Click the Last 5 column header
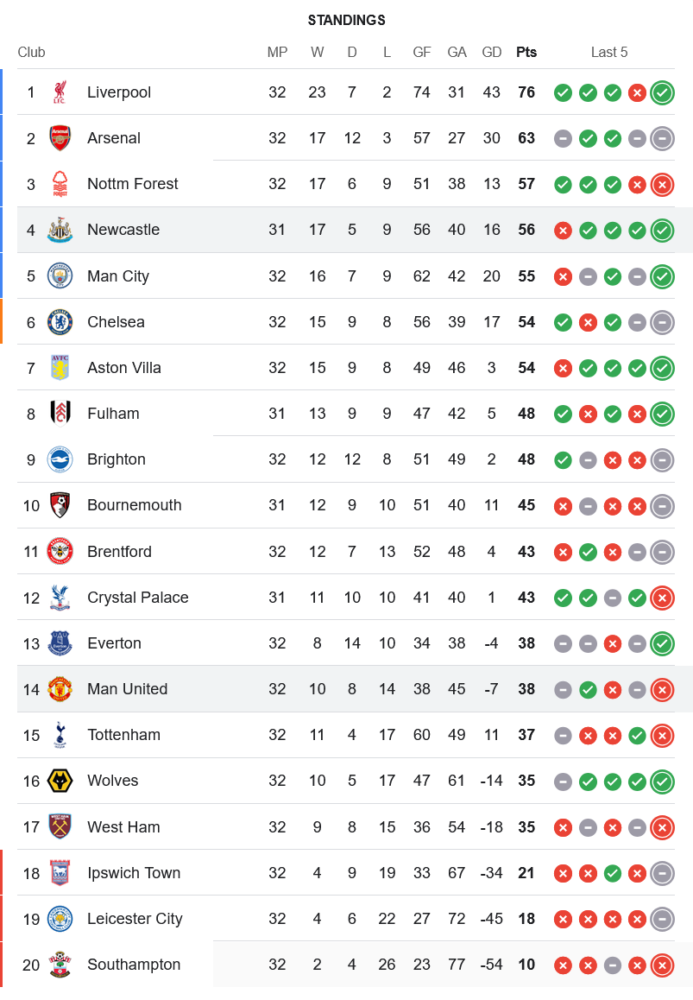Image resolution: width=693 pixels, height=1000 pixels. click(x=609, y=52)
